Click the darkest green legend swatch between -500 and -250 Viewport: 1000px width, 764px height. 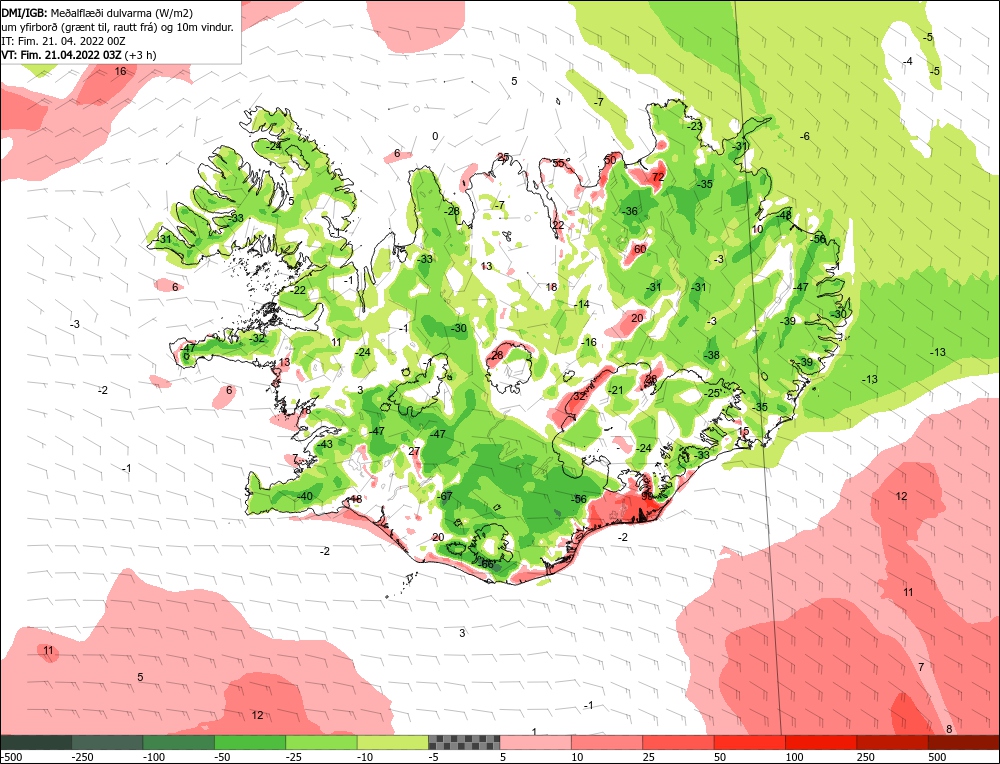click(x=36, y=742)
